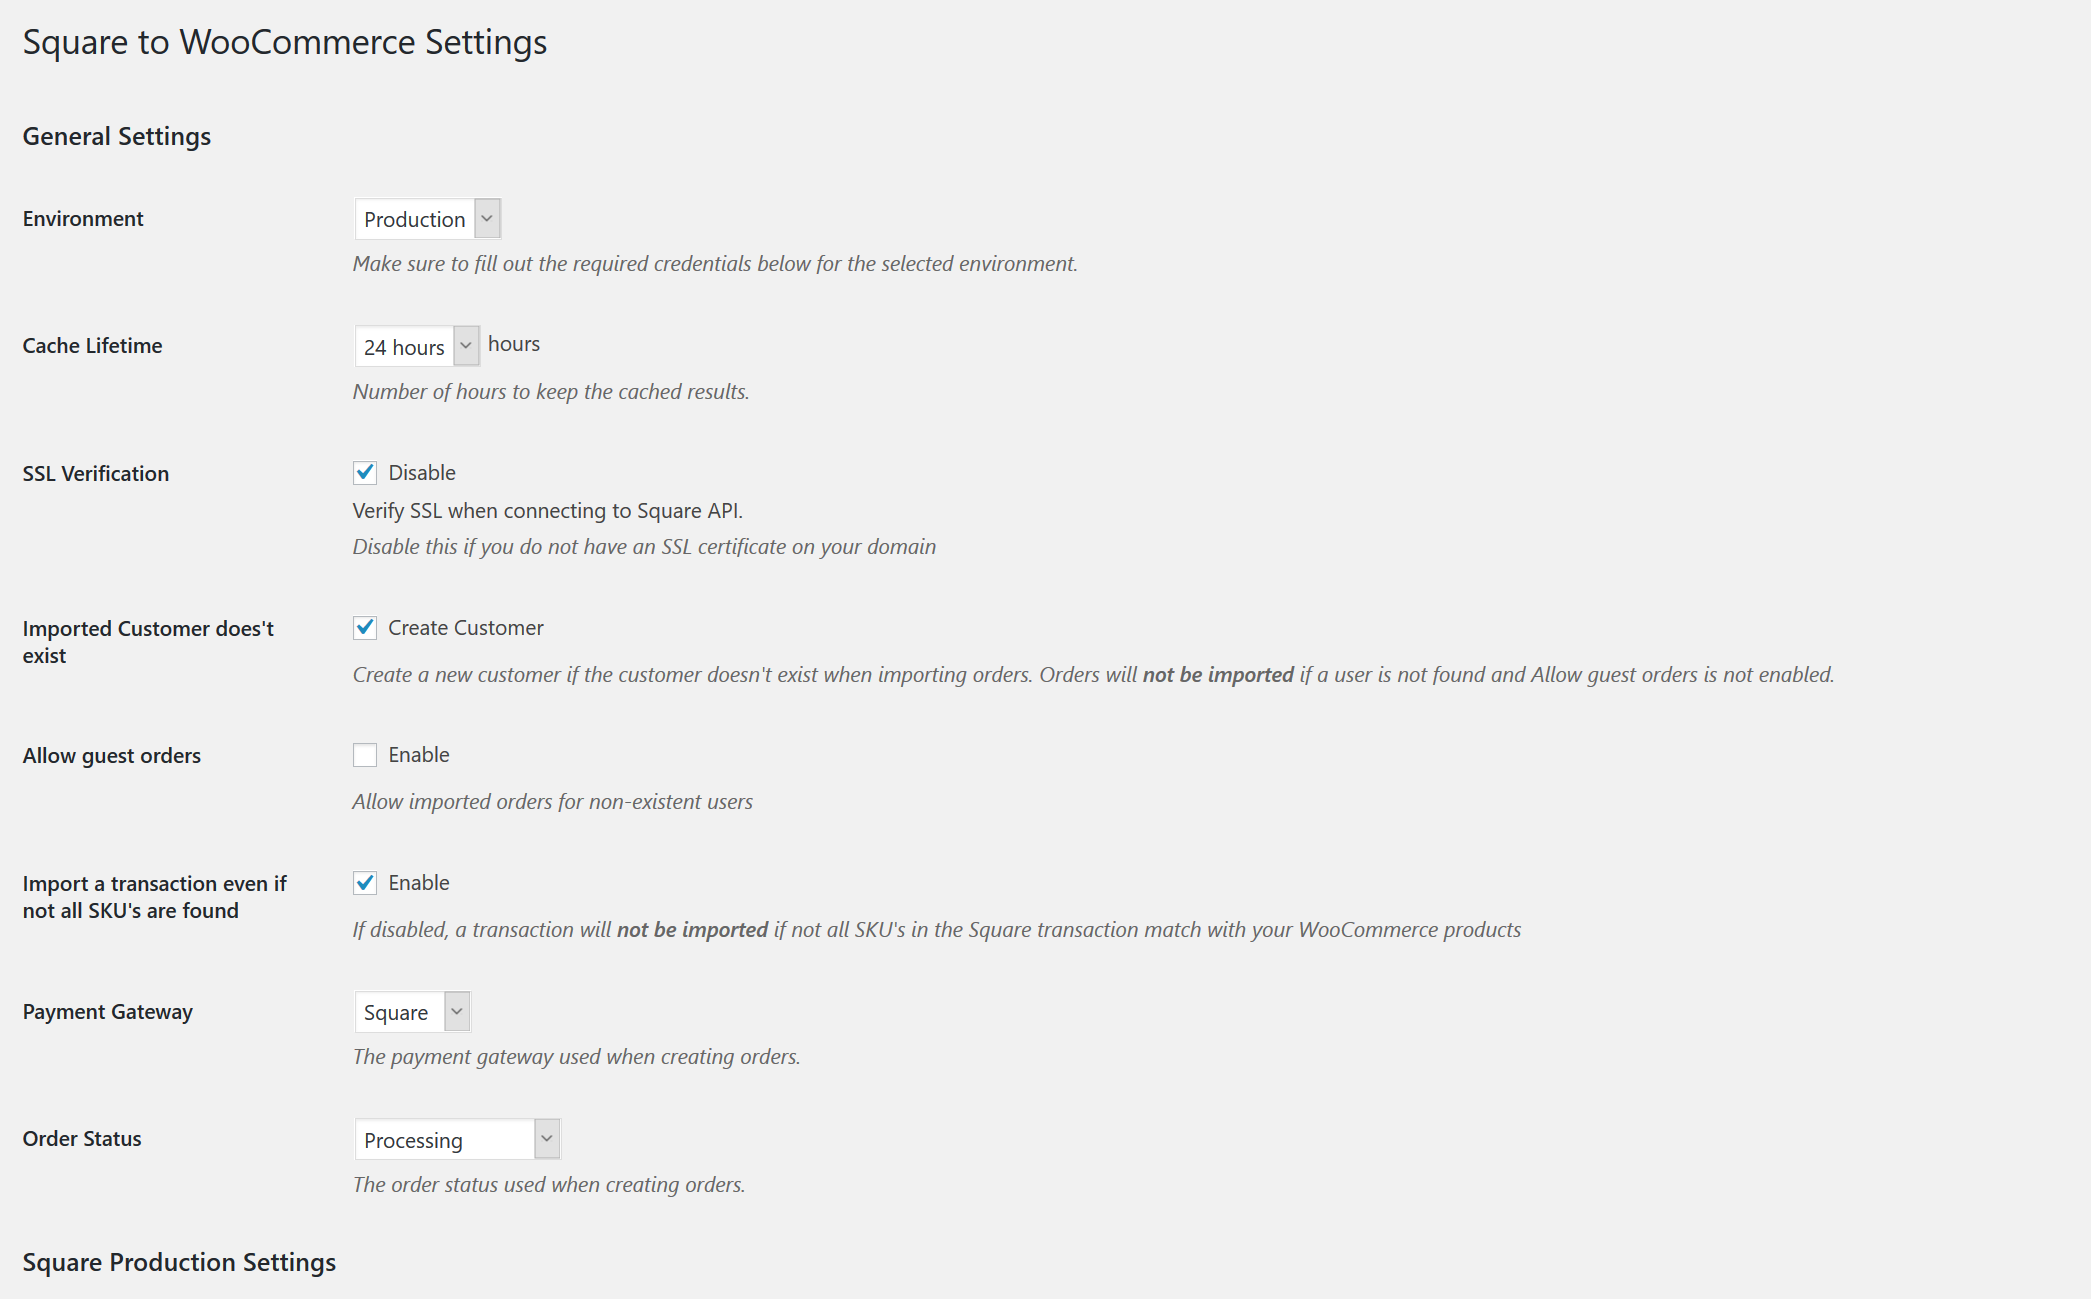Click the Disable label beside SSL checkbox
Viewport: 2091px width, 1299px height.
[x=422, y=473]
